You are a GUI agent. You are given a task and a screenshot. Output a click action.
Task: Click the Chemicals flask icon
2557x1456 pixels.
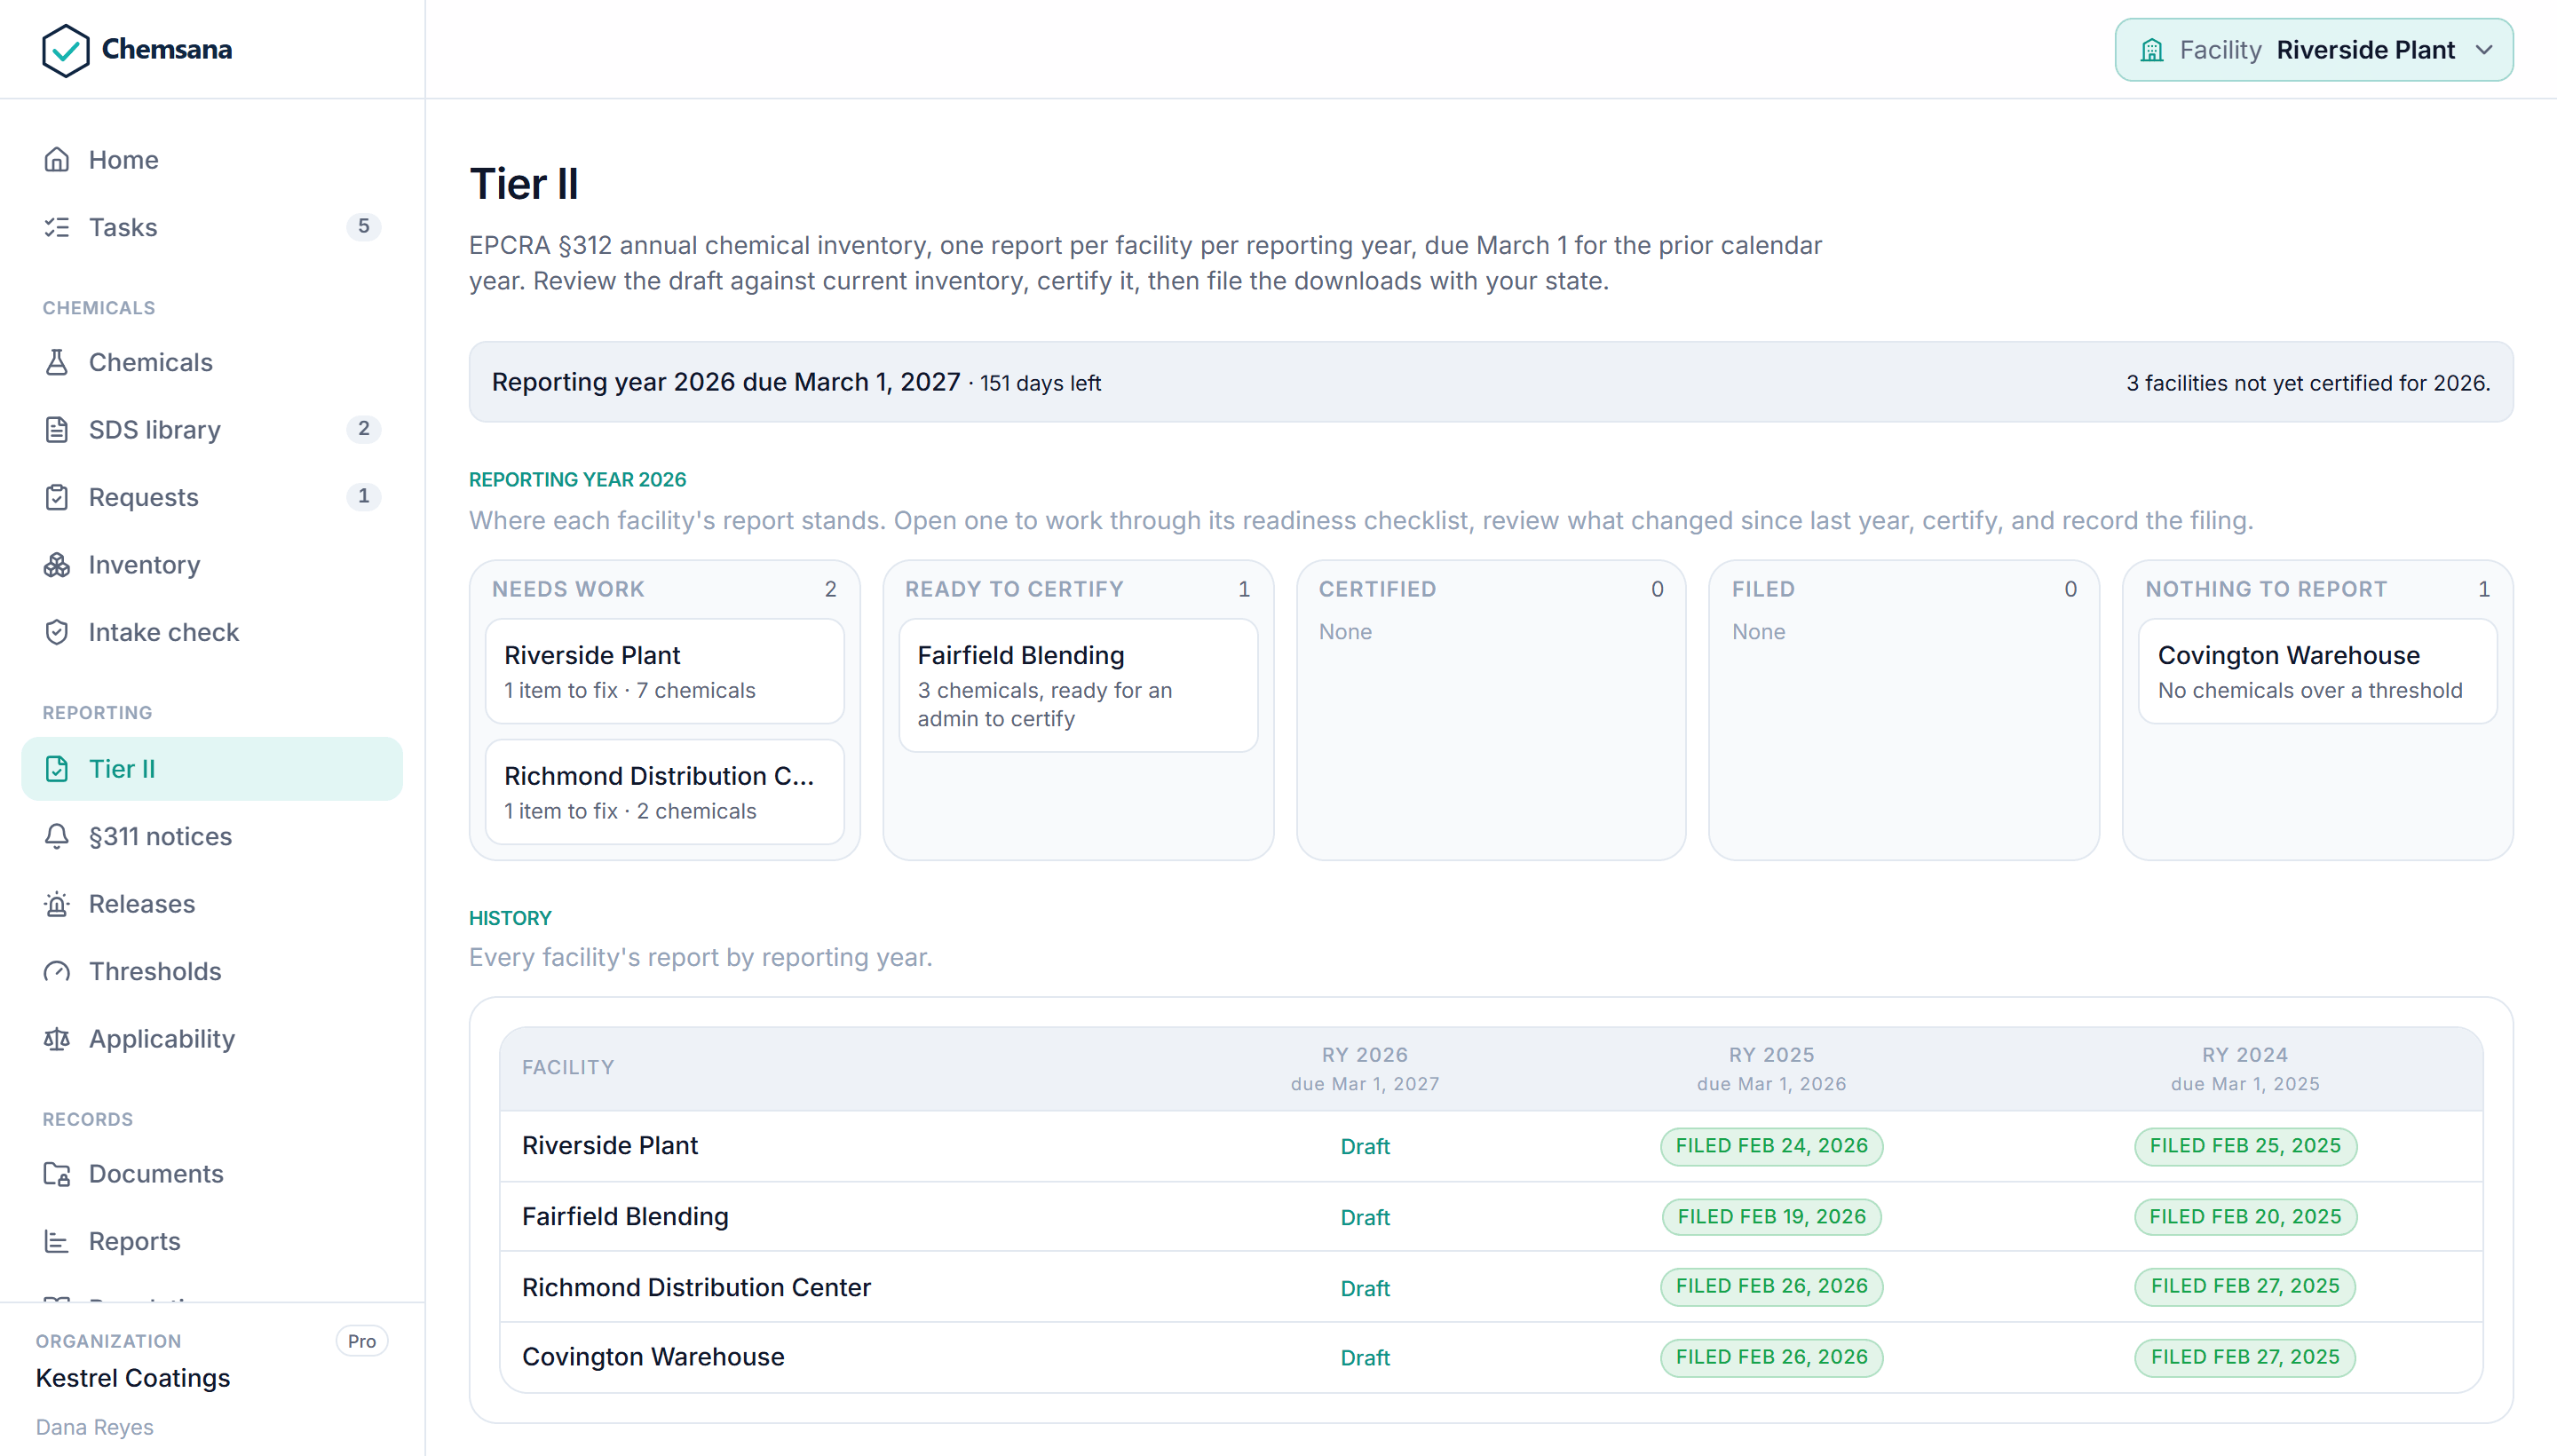click(x=57, y=362)
